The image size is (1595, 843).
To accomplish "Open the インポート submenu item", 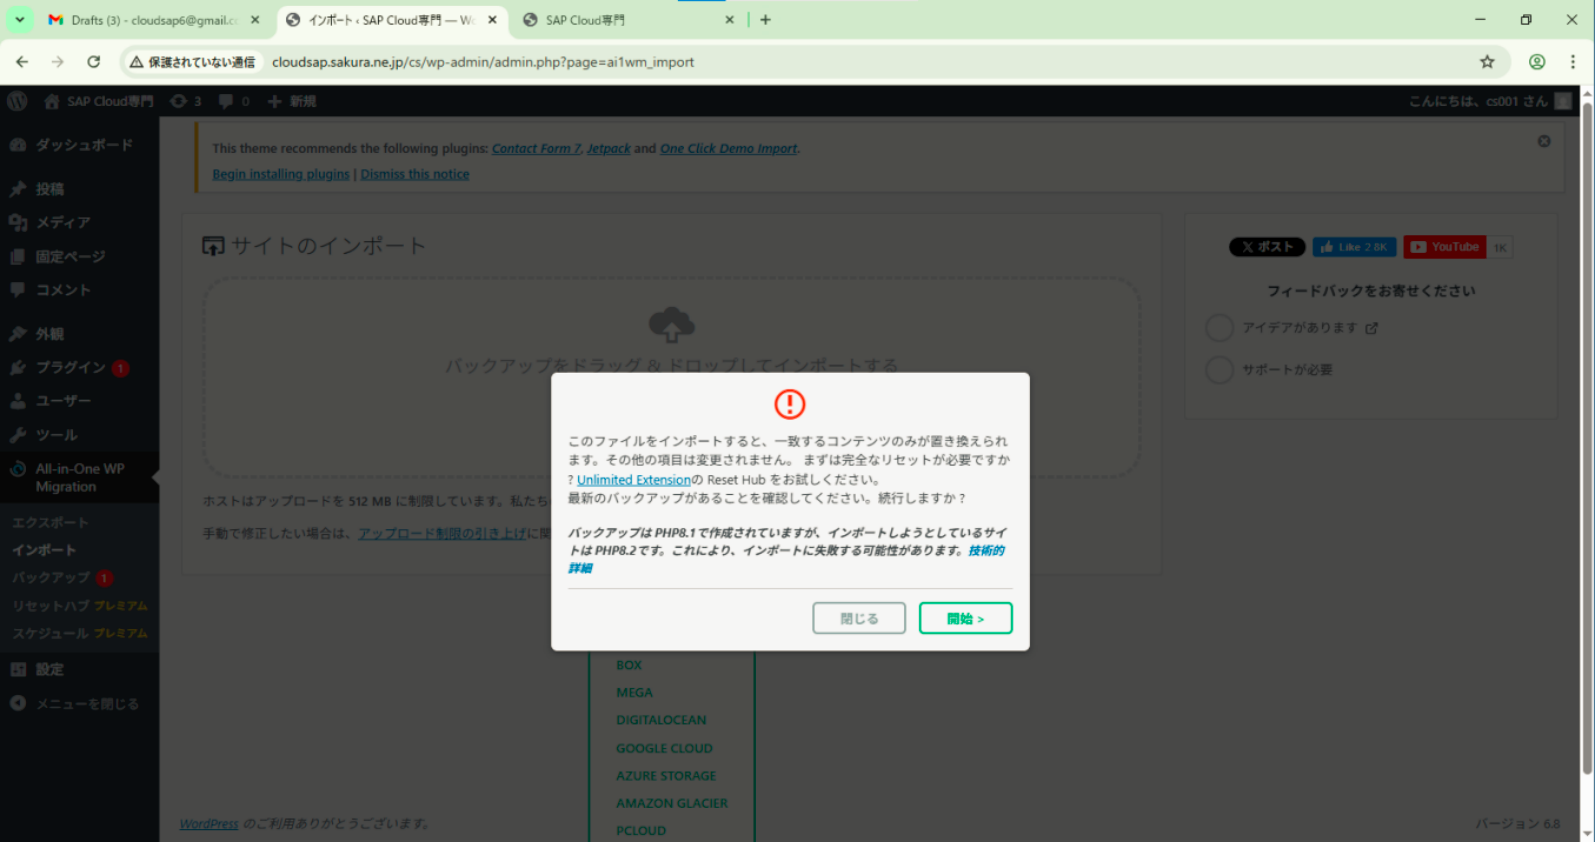I will 44,550.
